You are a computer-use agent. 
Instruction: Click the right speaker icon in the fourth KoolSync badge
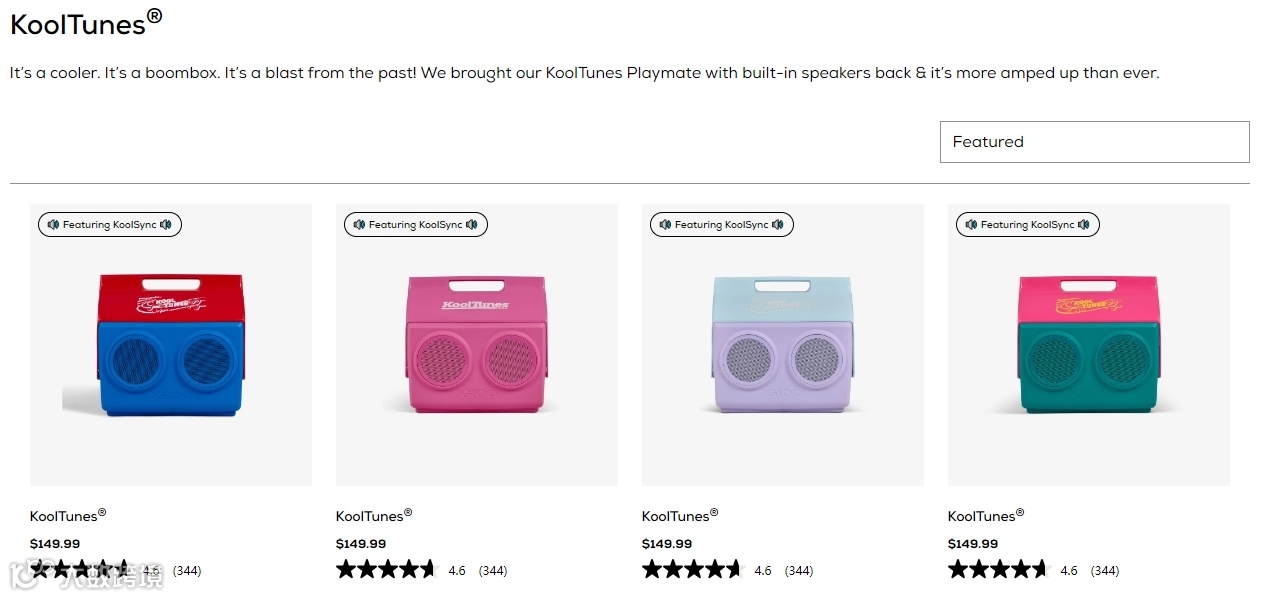tap(1084, 225)
